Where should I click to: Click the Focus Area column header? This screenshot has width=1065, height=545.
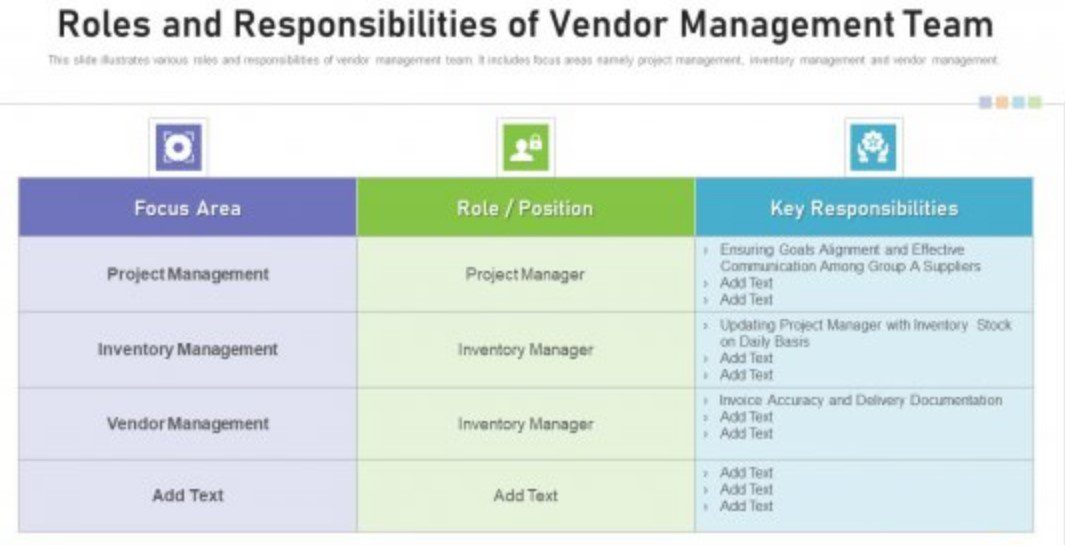pos(187,208)
